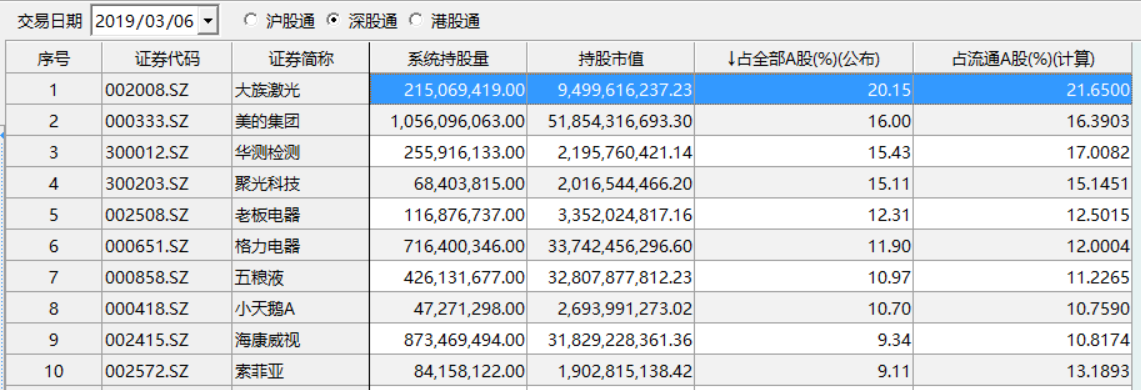Click the 证券简称 column header
Screen dimensions: 1141x390
[x=301, y=59]
